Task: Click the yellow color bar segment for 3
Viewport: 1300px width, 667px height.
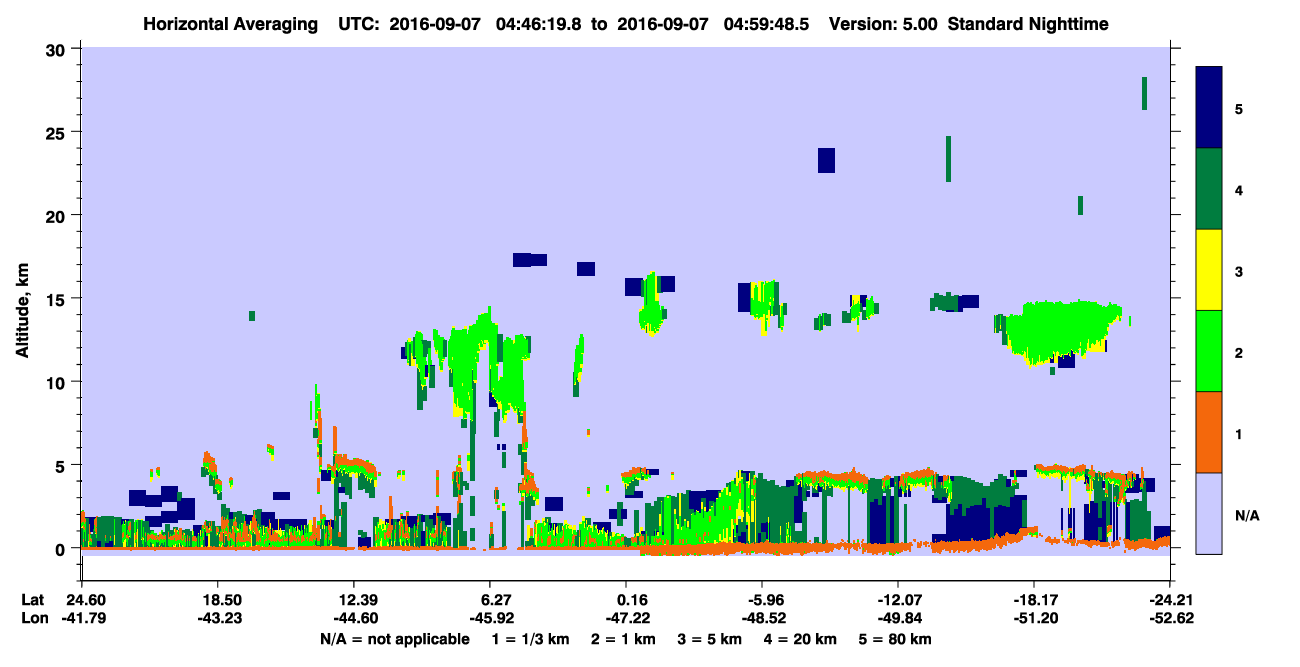Action: (1209, 270)
